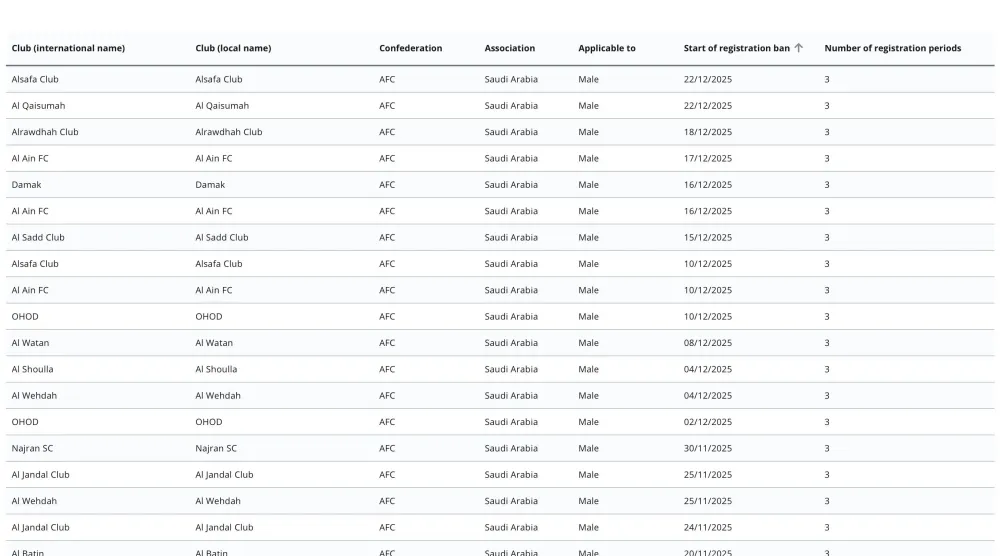Screen dimensions: 1000x556
Task: Select the Damak club row
Action: (27, 185)
